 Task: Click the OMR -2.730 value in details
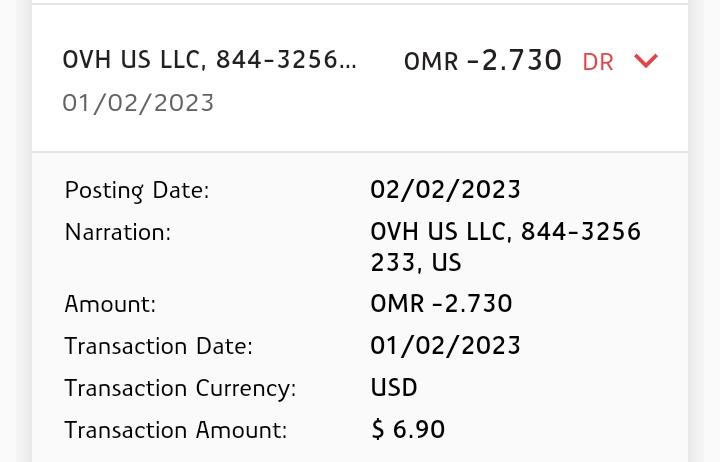coord(441,304)
